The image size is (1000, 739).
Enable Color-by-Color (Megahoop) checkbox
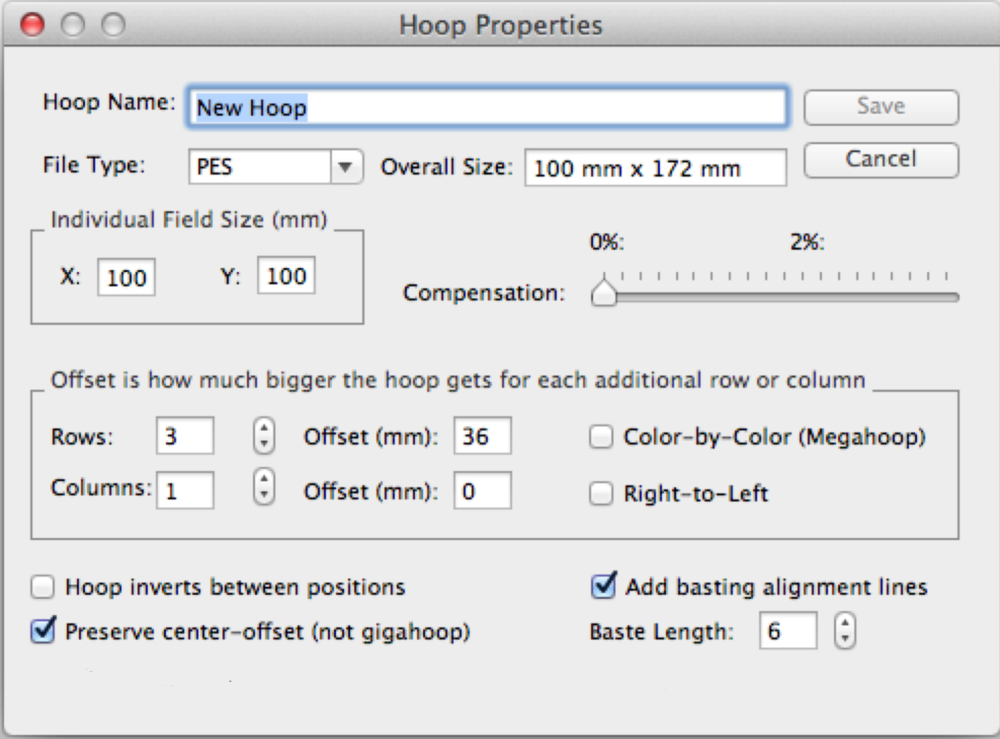point(601,438)
